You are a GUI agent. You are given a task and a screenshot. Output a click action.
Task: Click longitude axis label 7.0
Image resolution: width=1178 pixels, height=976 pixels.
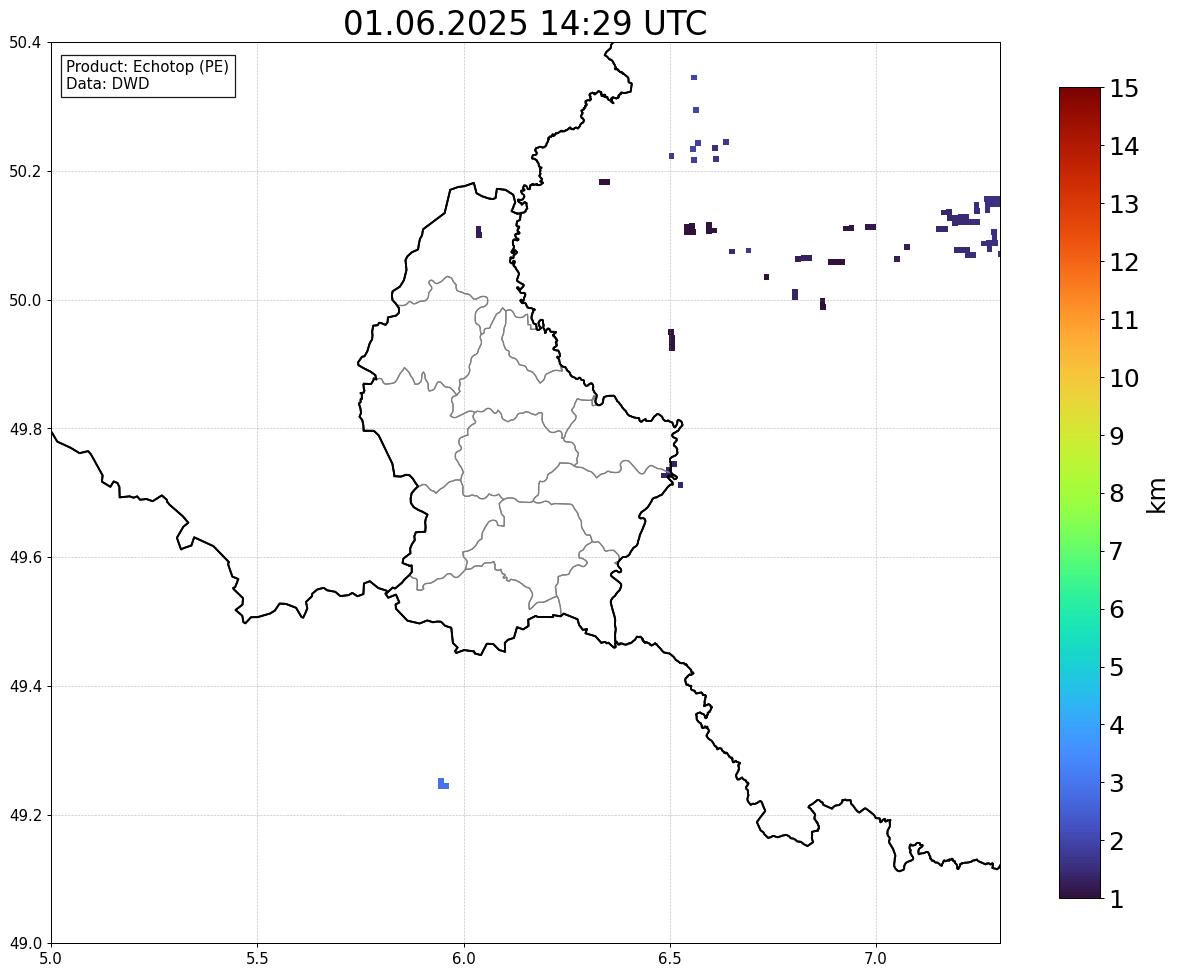[x=877, y=959]
